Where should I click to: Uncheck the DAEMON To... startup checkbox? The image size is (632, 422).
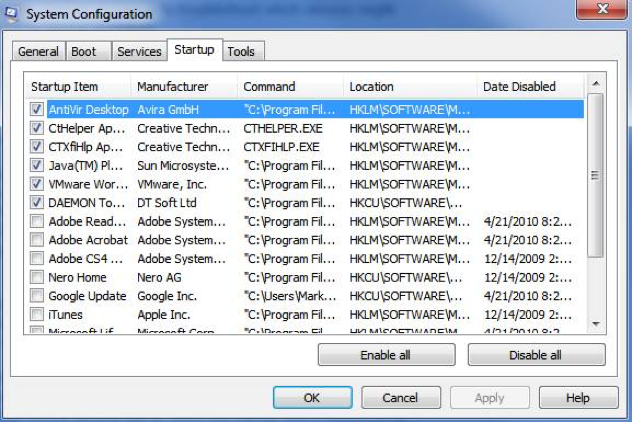coord(37,202)
